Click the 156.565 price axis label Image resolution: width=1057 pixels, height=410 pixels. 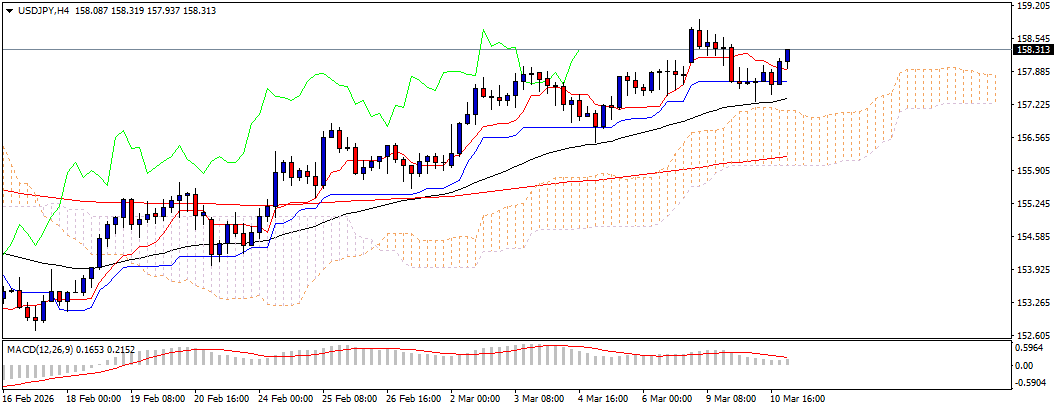[x=1034, y=138]
